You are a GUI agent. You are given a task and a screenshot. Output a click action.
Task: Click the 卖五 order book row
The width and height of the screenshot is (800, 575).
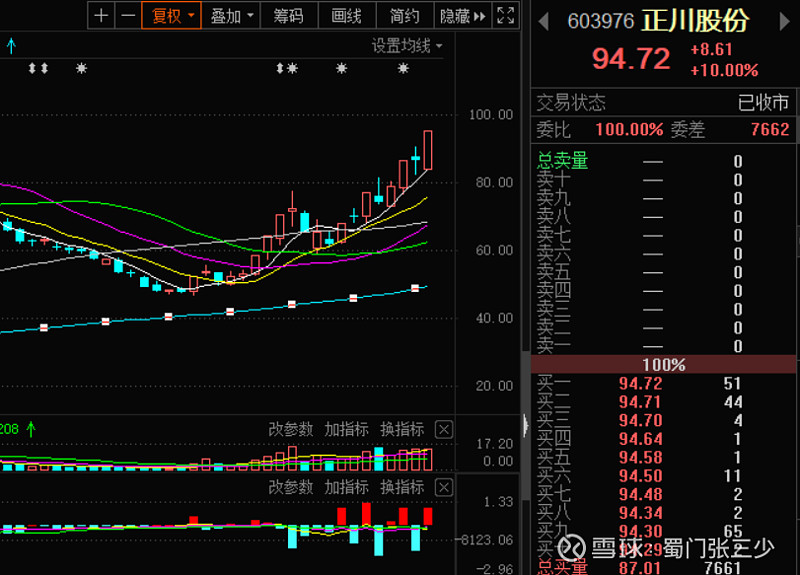click(x=663, y=272)
